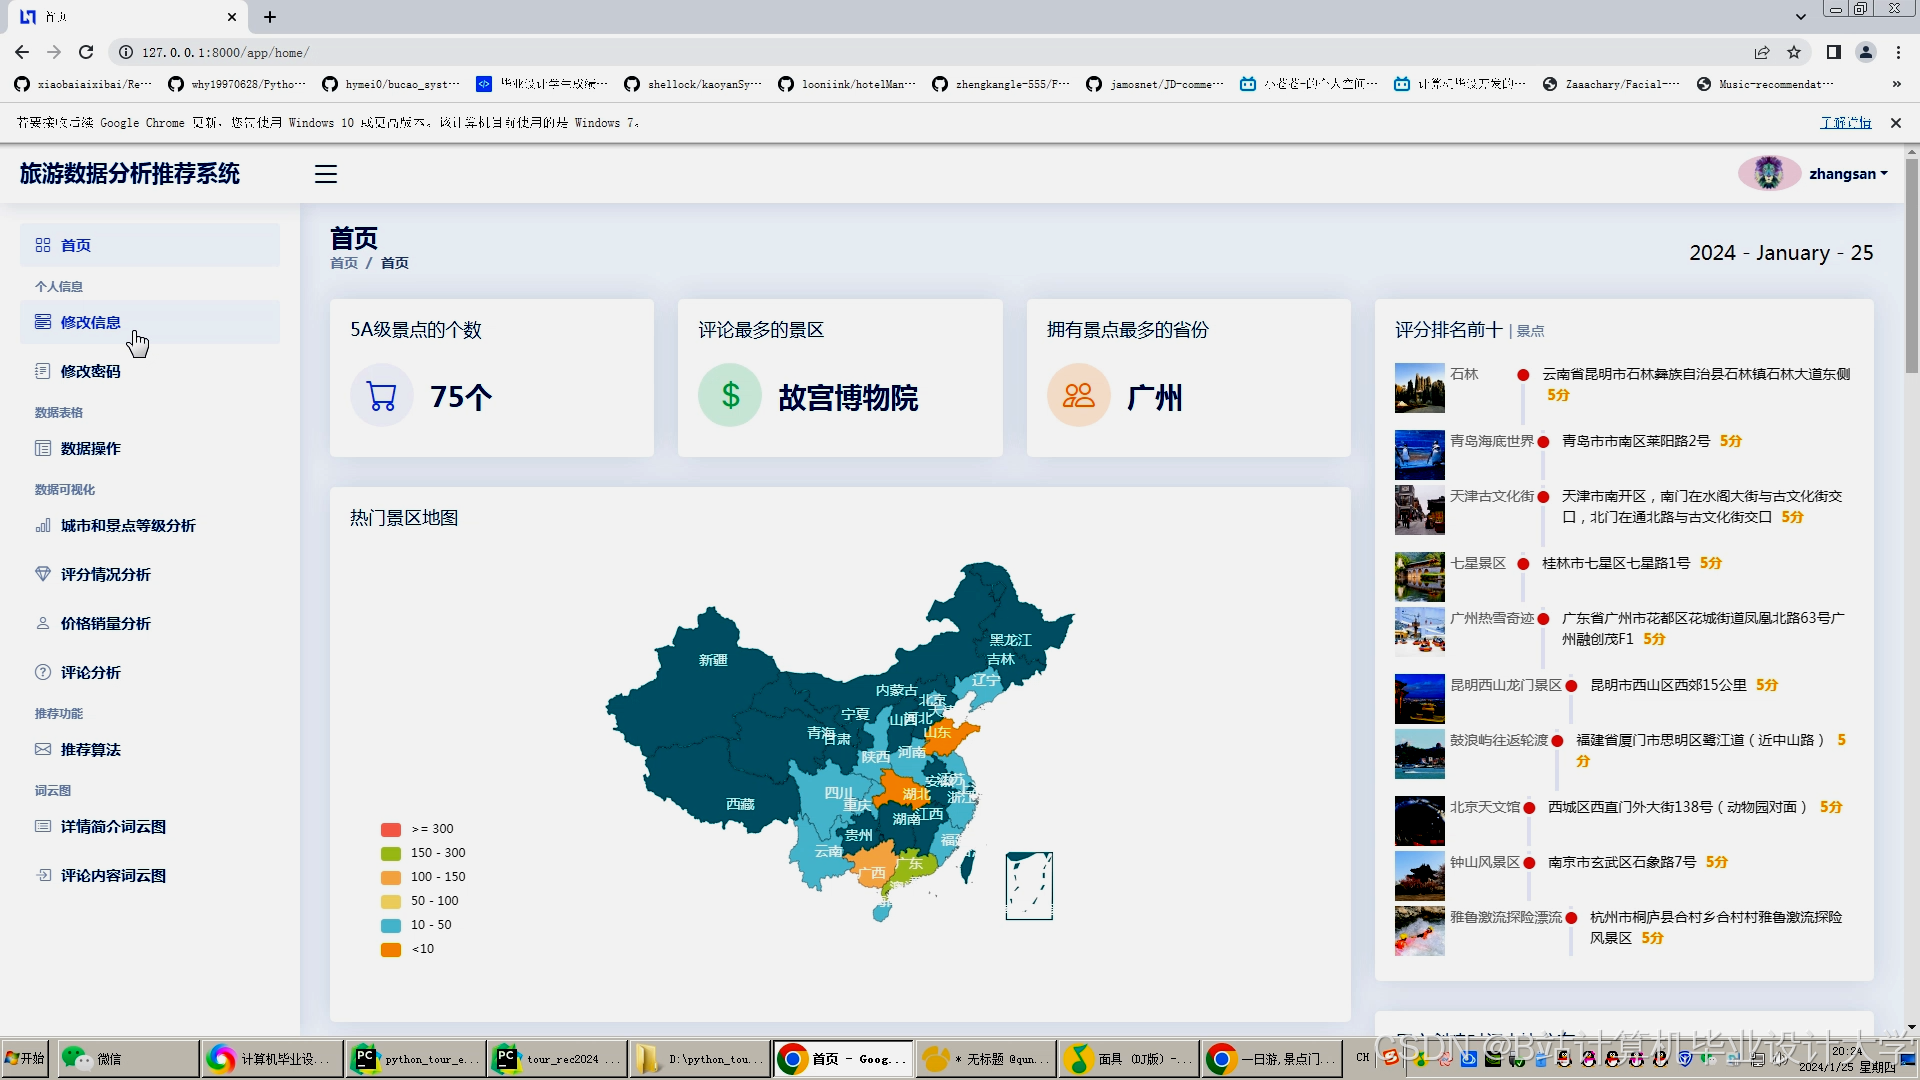Click the shopping cart icon in 5A card
Screen dimensions: 1920x1080
click(x=382, y=396)
